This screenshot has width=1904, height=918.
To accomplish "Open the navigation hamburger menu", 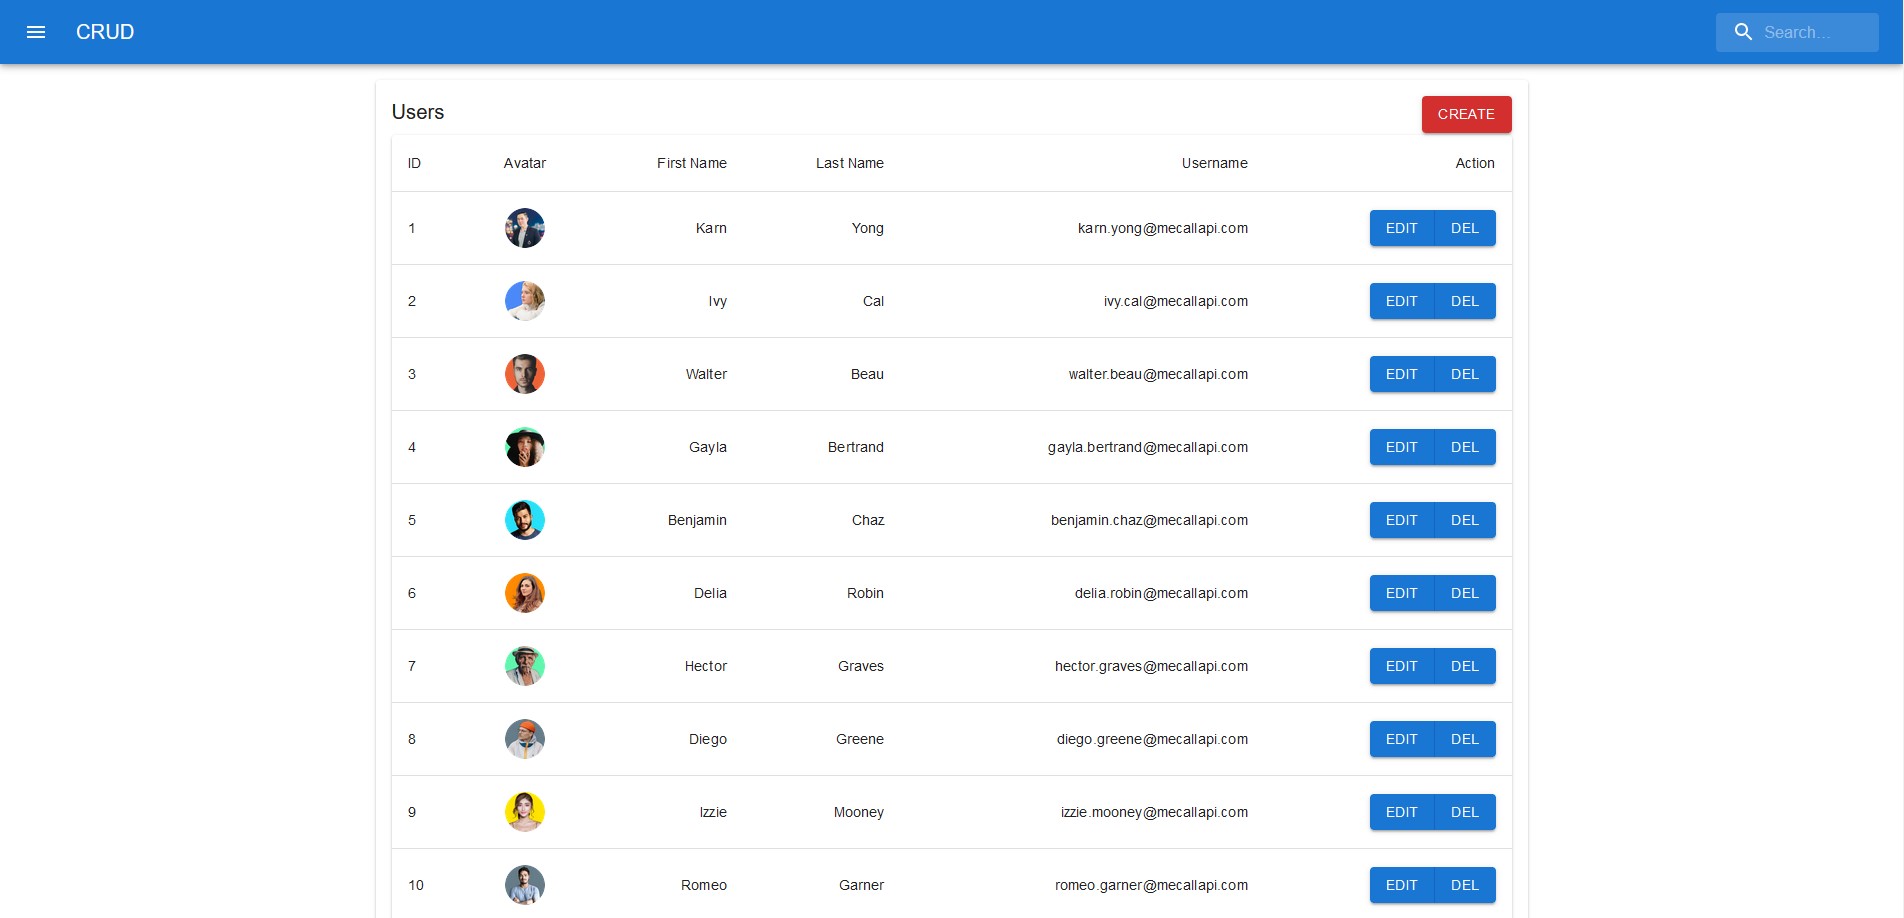I will (x=37, y=32).
